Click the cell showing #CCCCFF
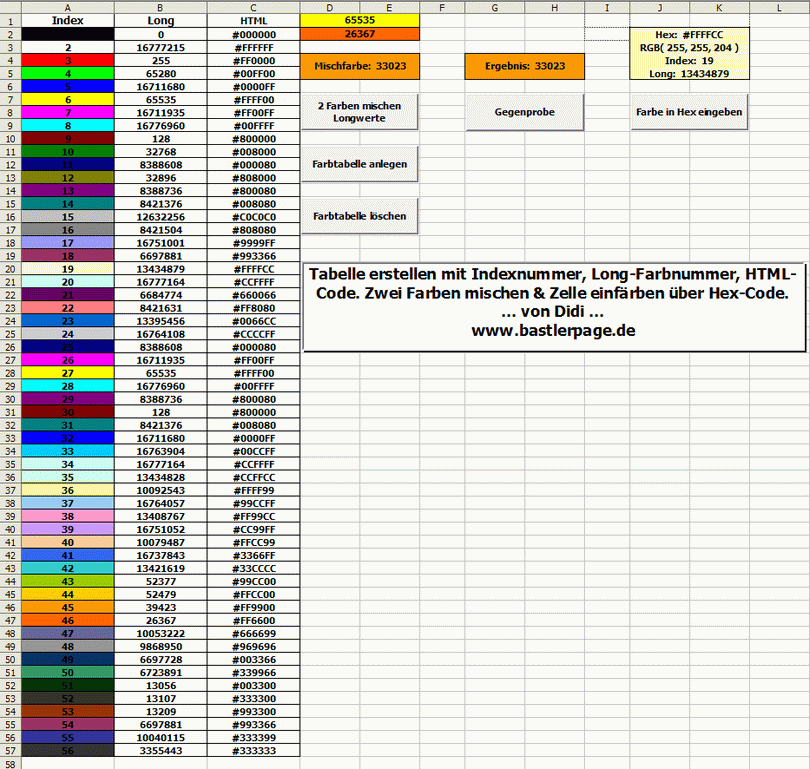The width and height of the screenshot is (810, 769). click(x=254, y=334)
